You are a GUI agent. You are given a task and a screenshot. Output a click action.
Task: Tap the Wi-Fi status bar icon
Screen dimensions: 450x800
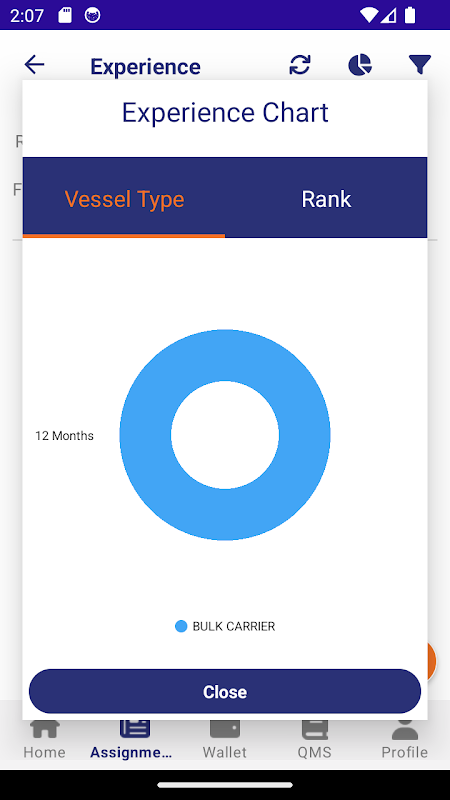[368, 15]
